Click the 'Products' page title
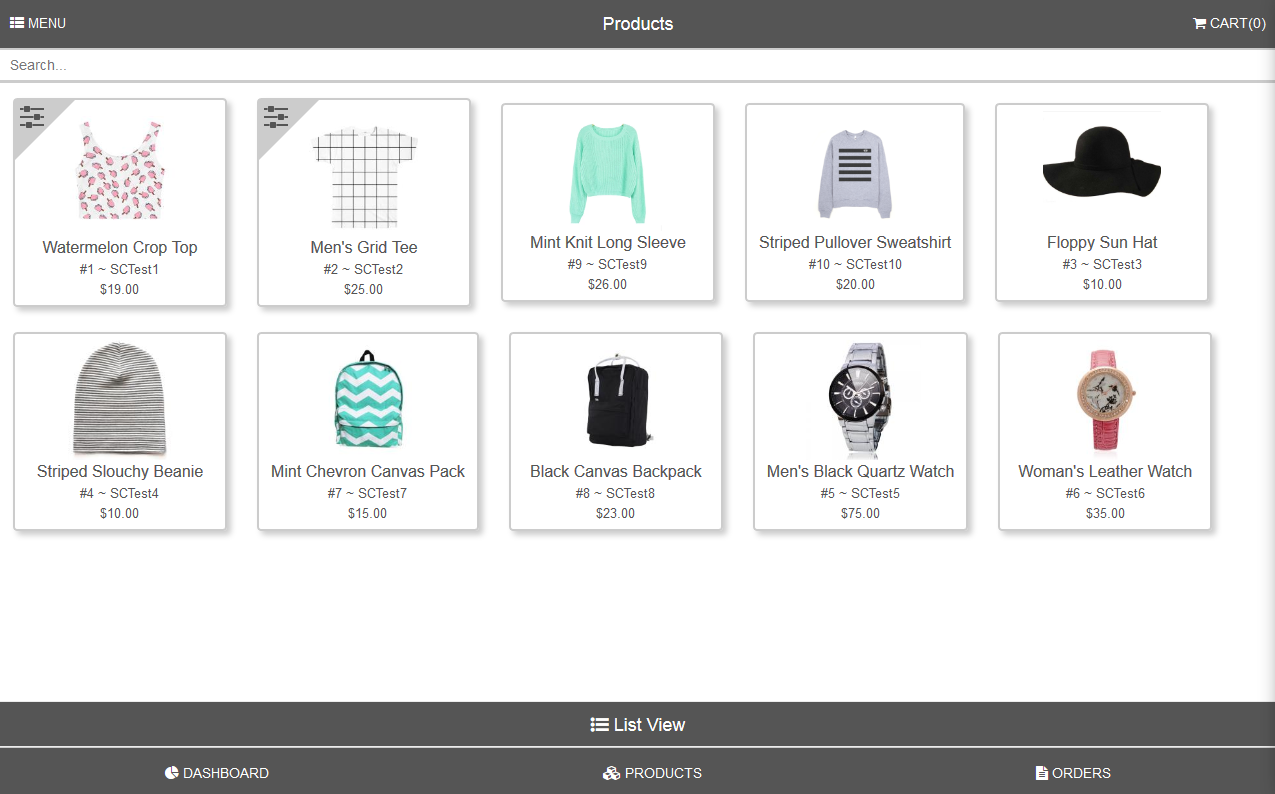Image resolution: width=1275 pixels, height=794 pixels. pyautogui.click(x=638, y=24)
